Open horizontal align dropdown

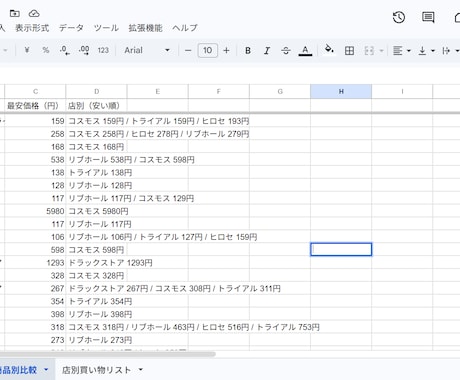tap(401, 51)
